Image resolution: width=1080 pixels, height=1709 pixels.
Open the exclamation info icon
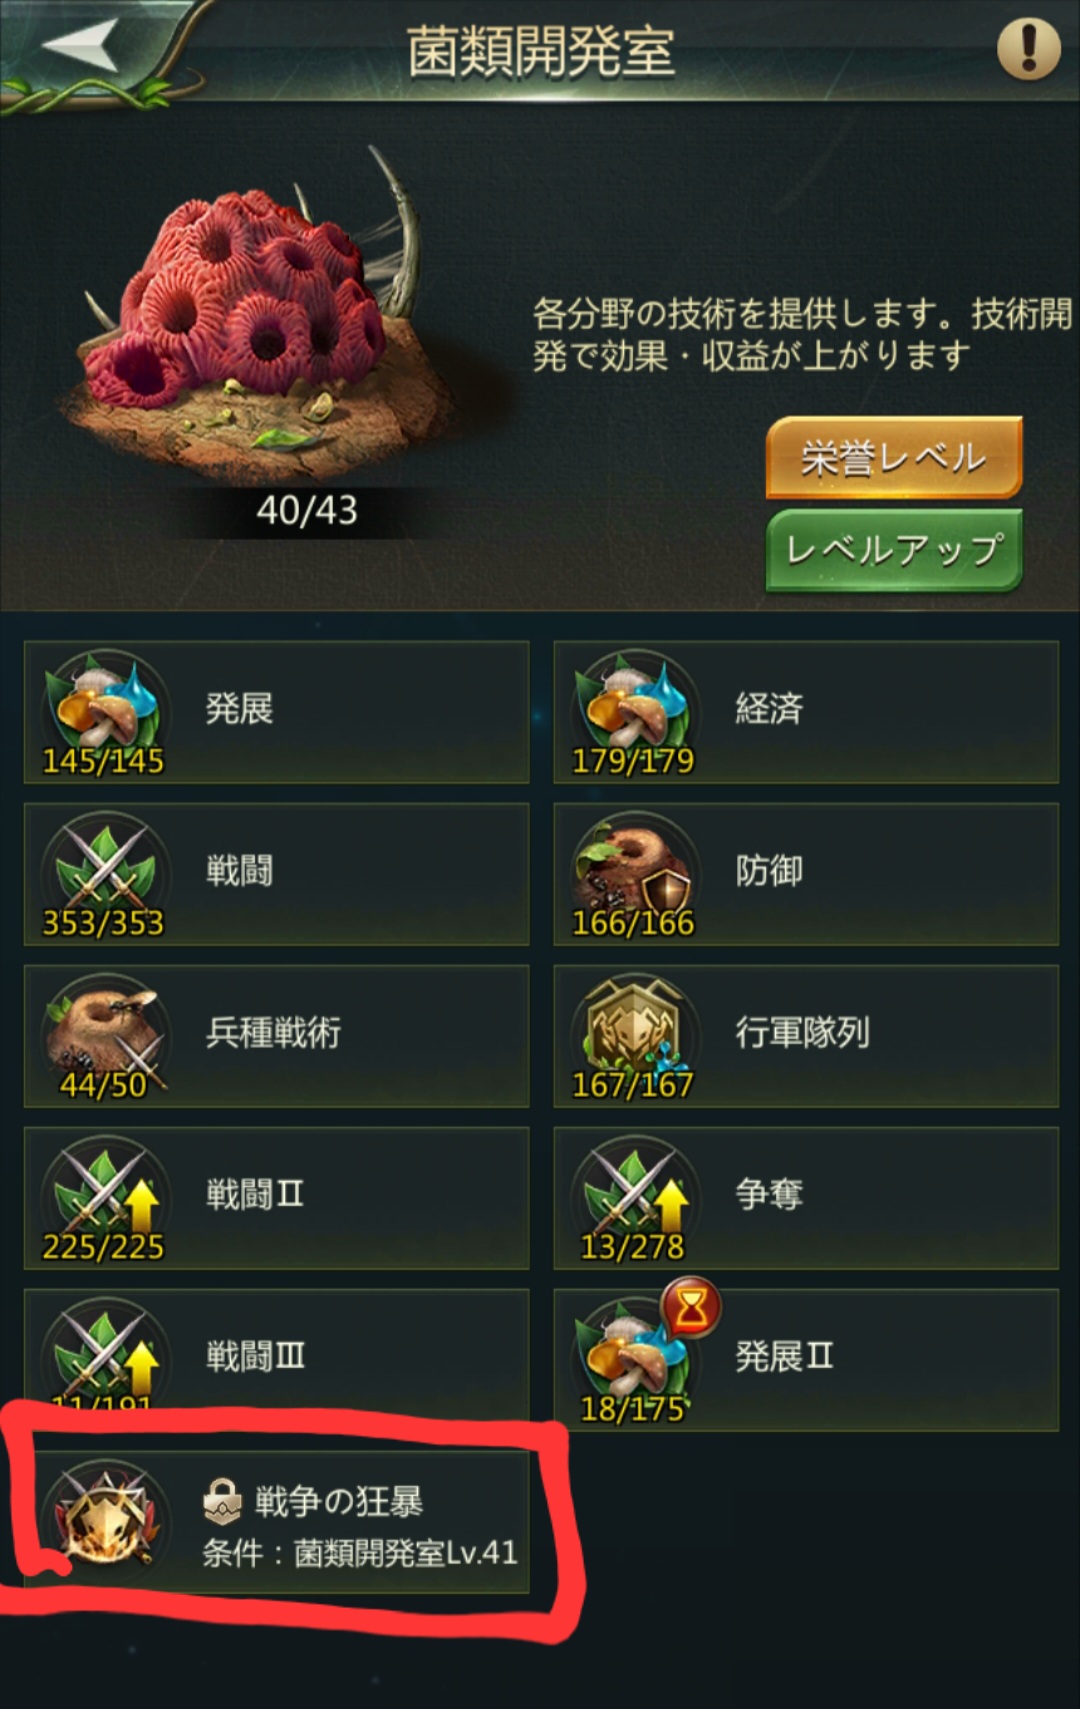1028,48
